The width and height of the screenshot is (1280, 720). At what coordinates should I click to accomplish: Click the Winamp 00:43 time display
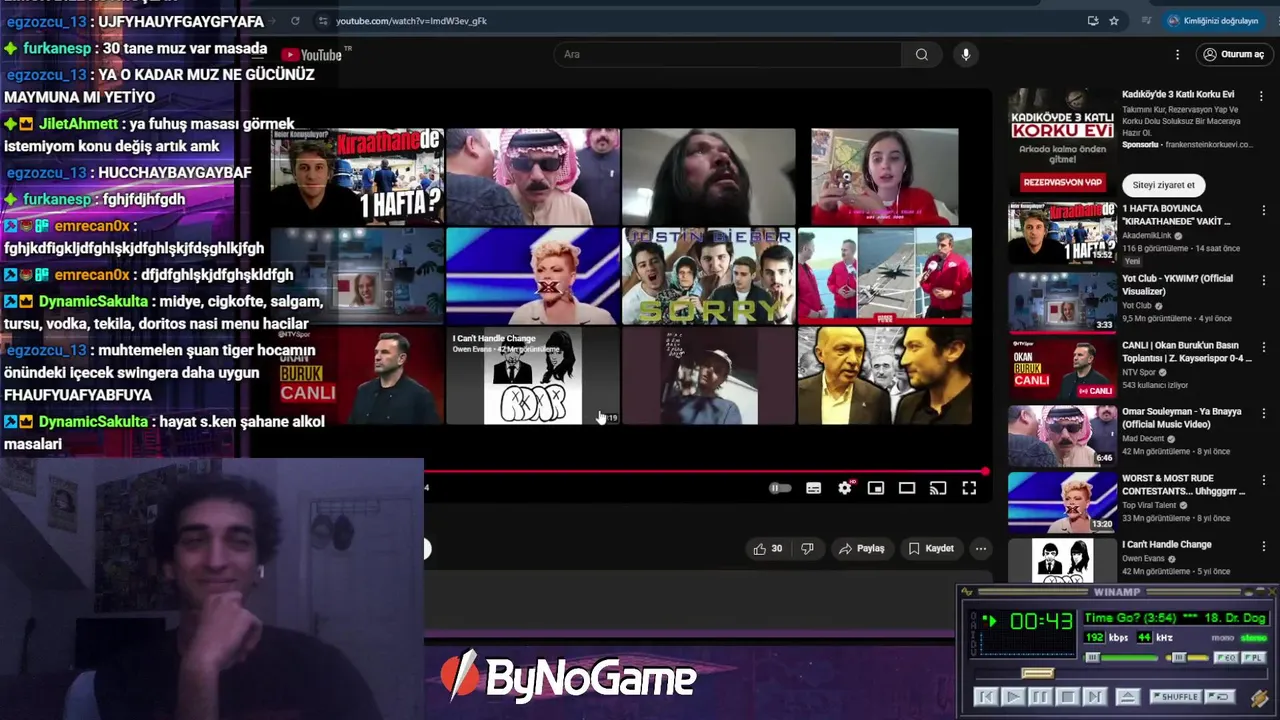[1041, 621]
